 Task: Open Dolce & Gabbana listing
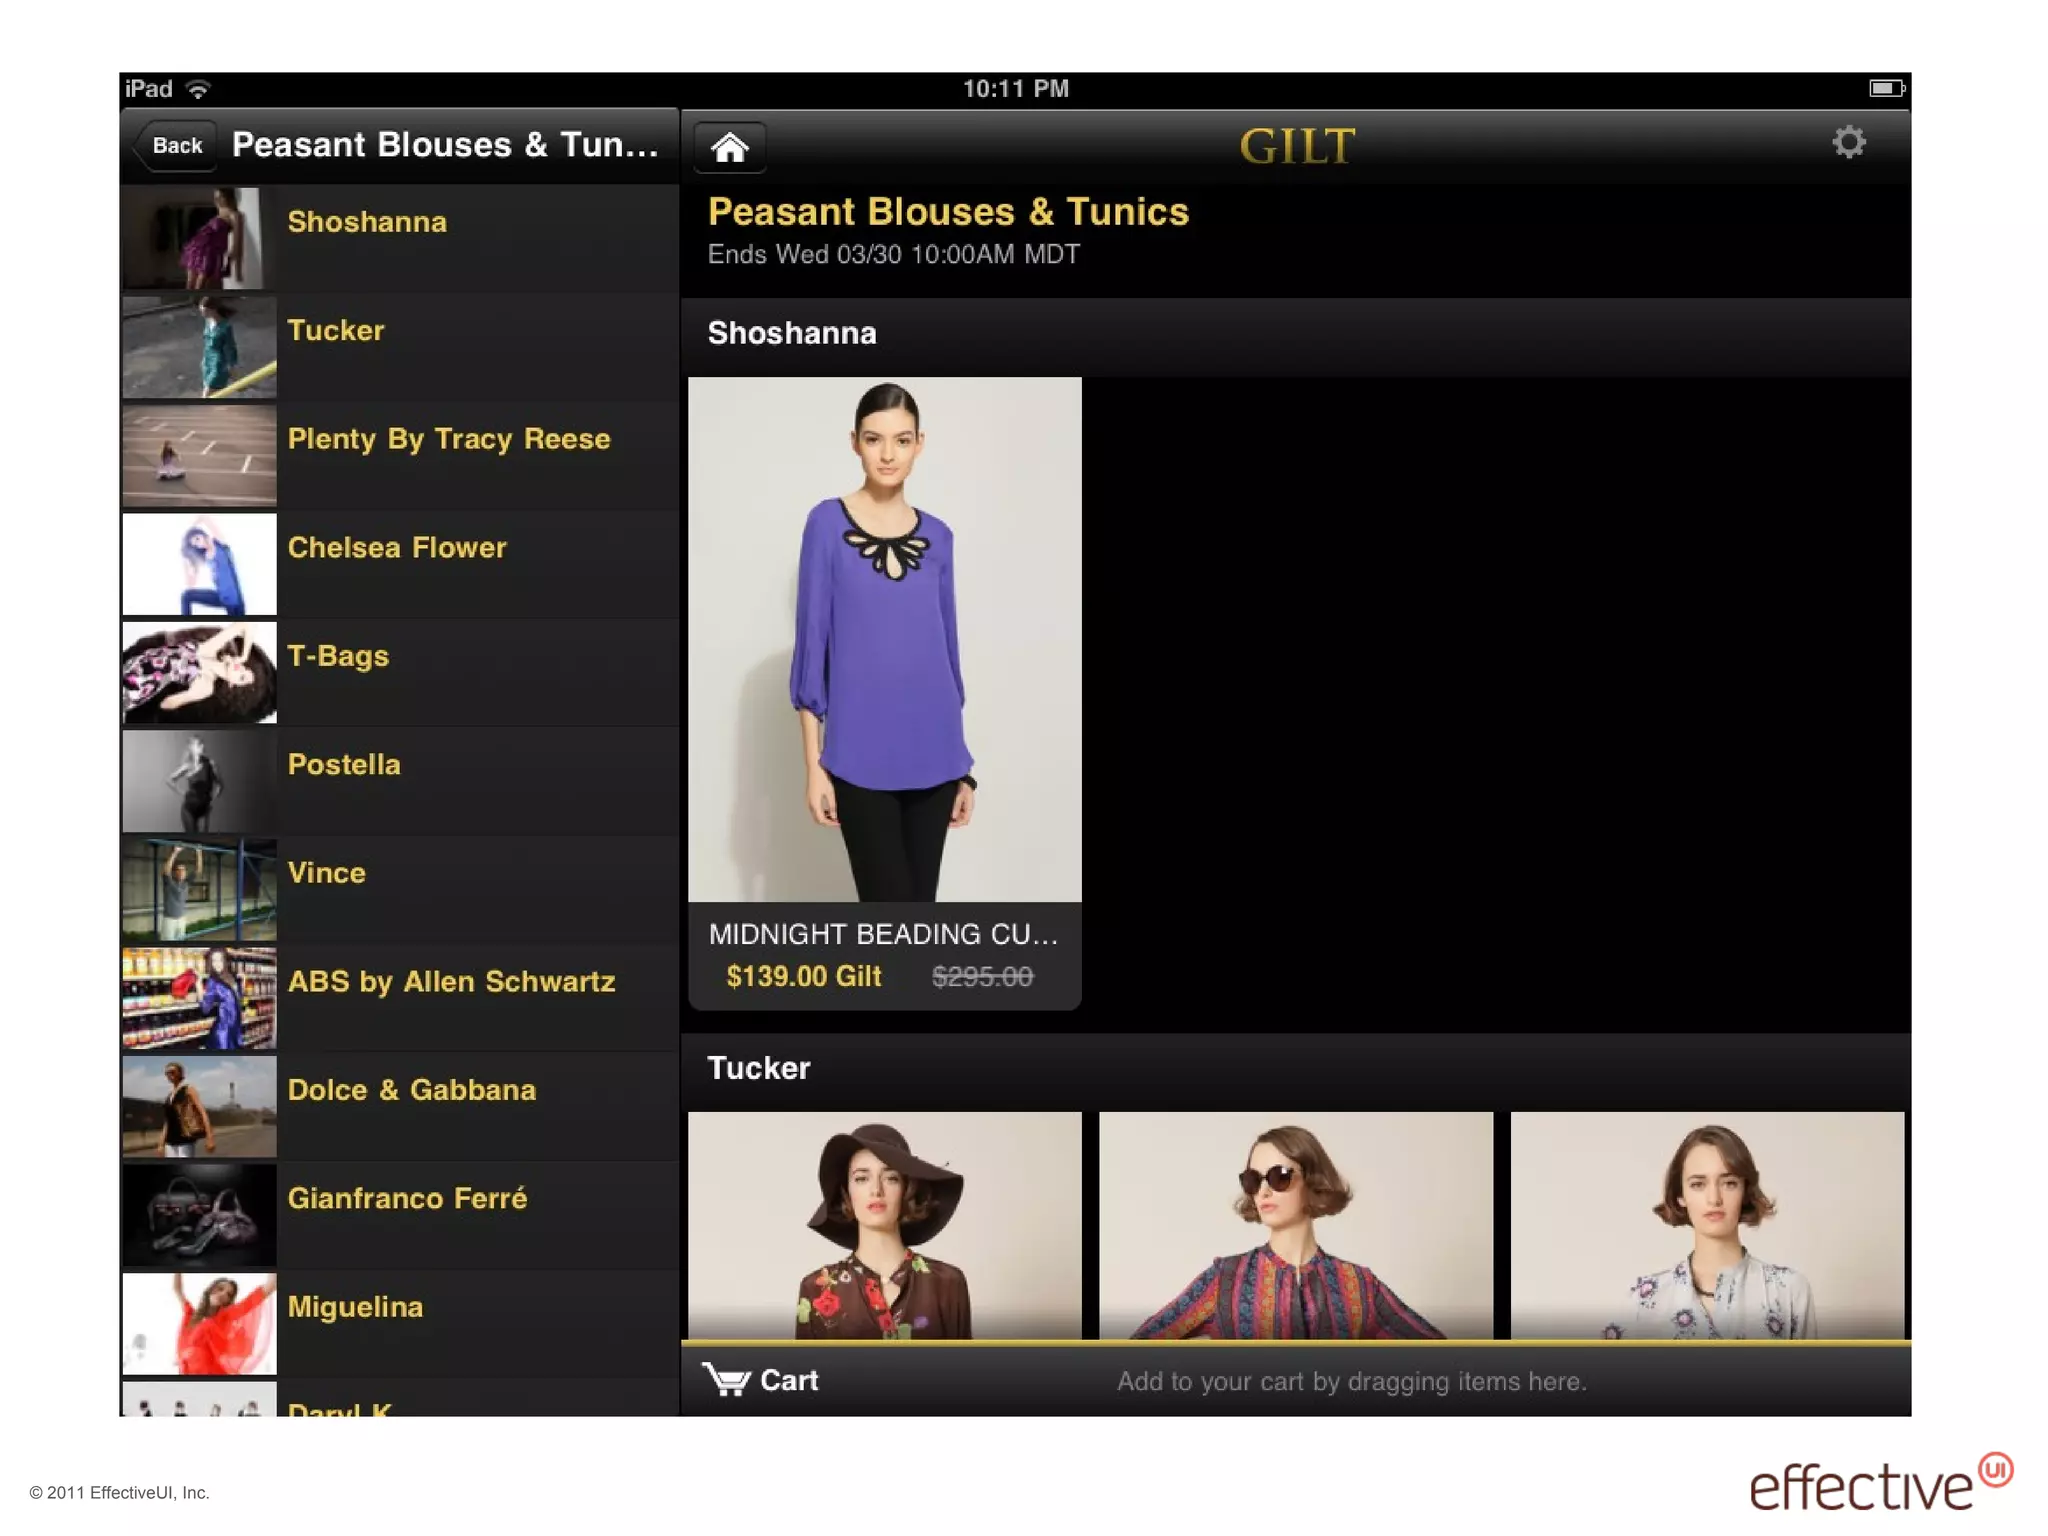point(411,1090)
